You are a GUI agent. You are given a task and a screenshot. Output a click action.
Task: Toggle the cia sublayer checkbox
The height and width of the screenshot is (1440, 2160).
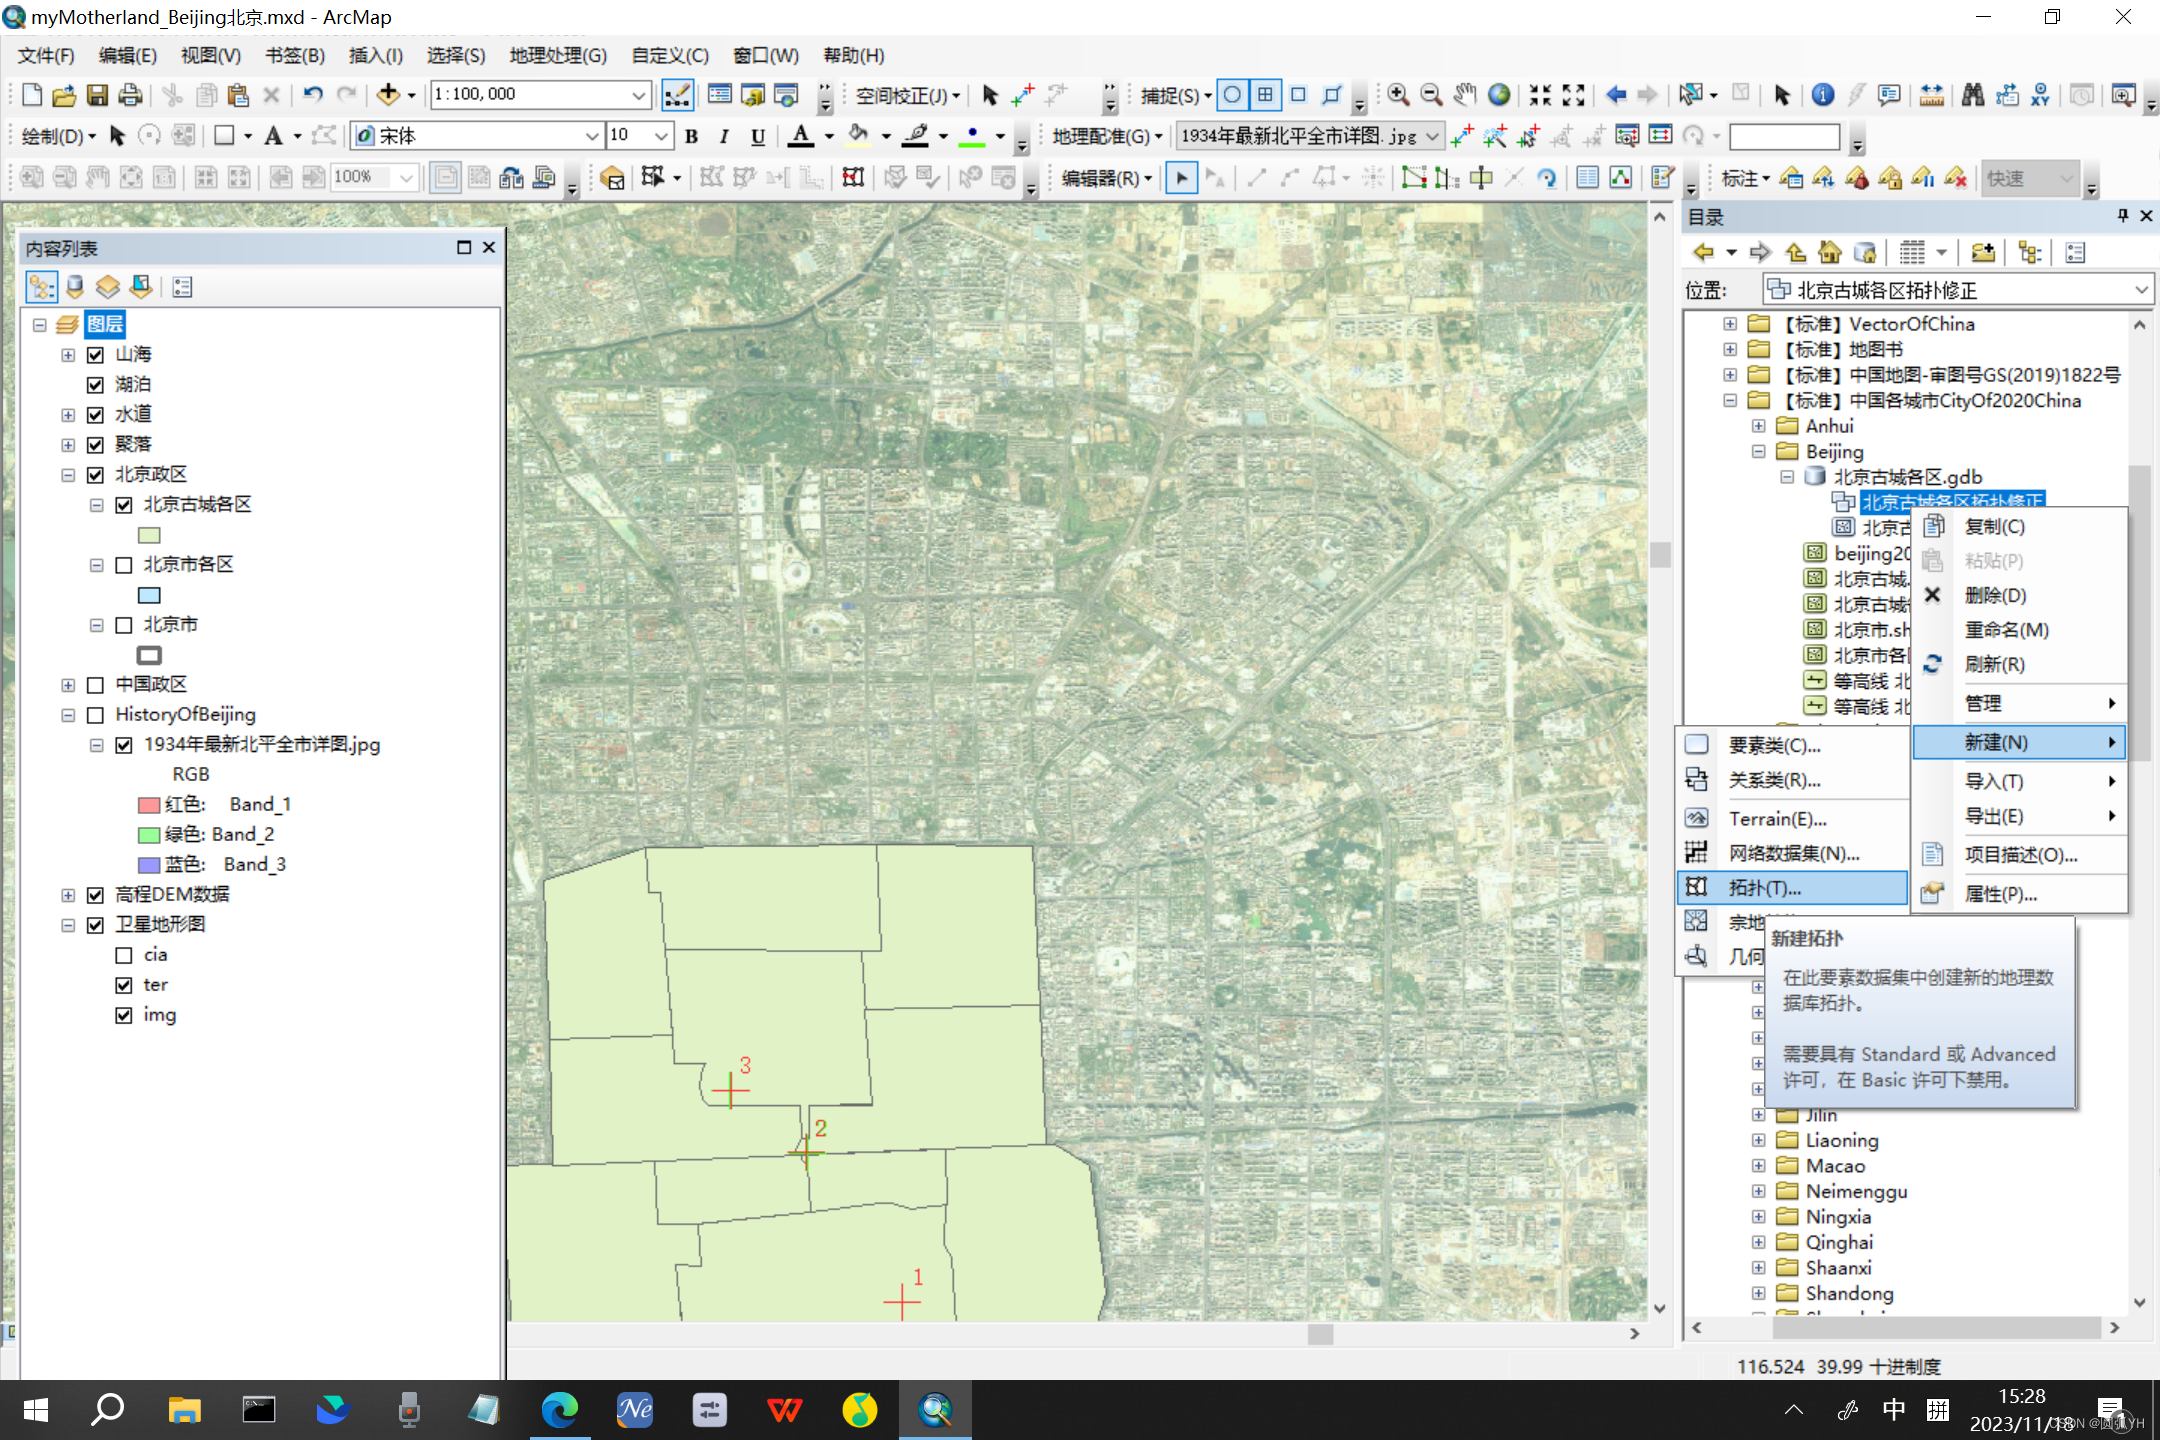tap(124, 955)
